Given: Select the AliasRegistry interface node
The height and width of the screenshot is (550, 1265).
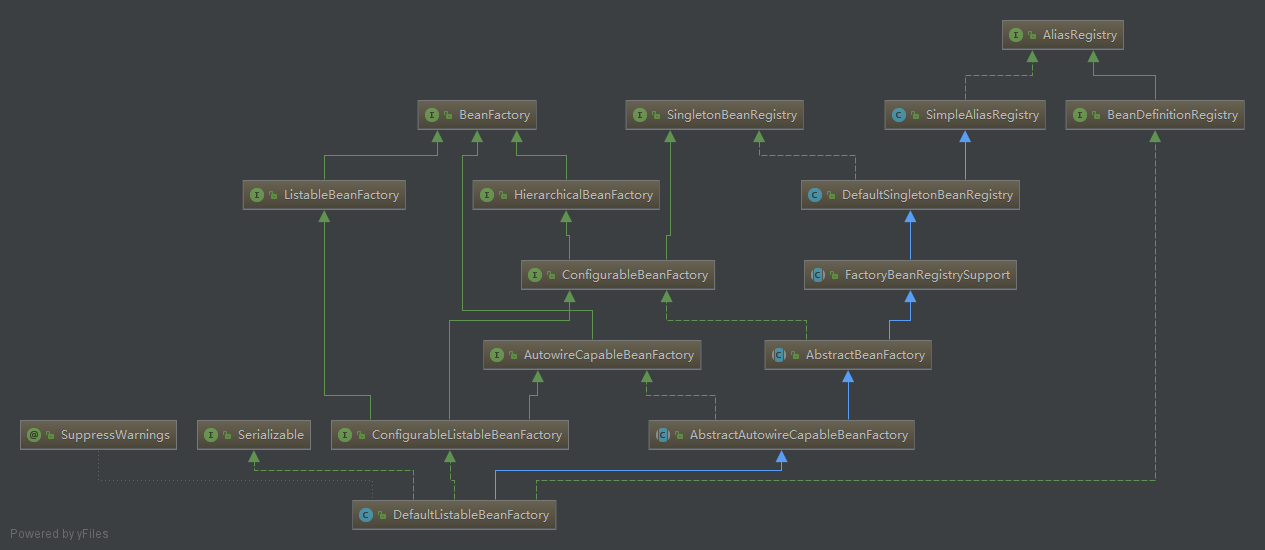Looking at the screenshot, I should point(1064,35).
